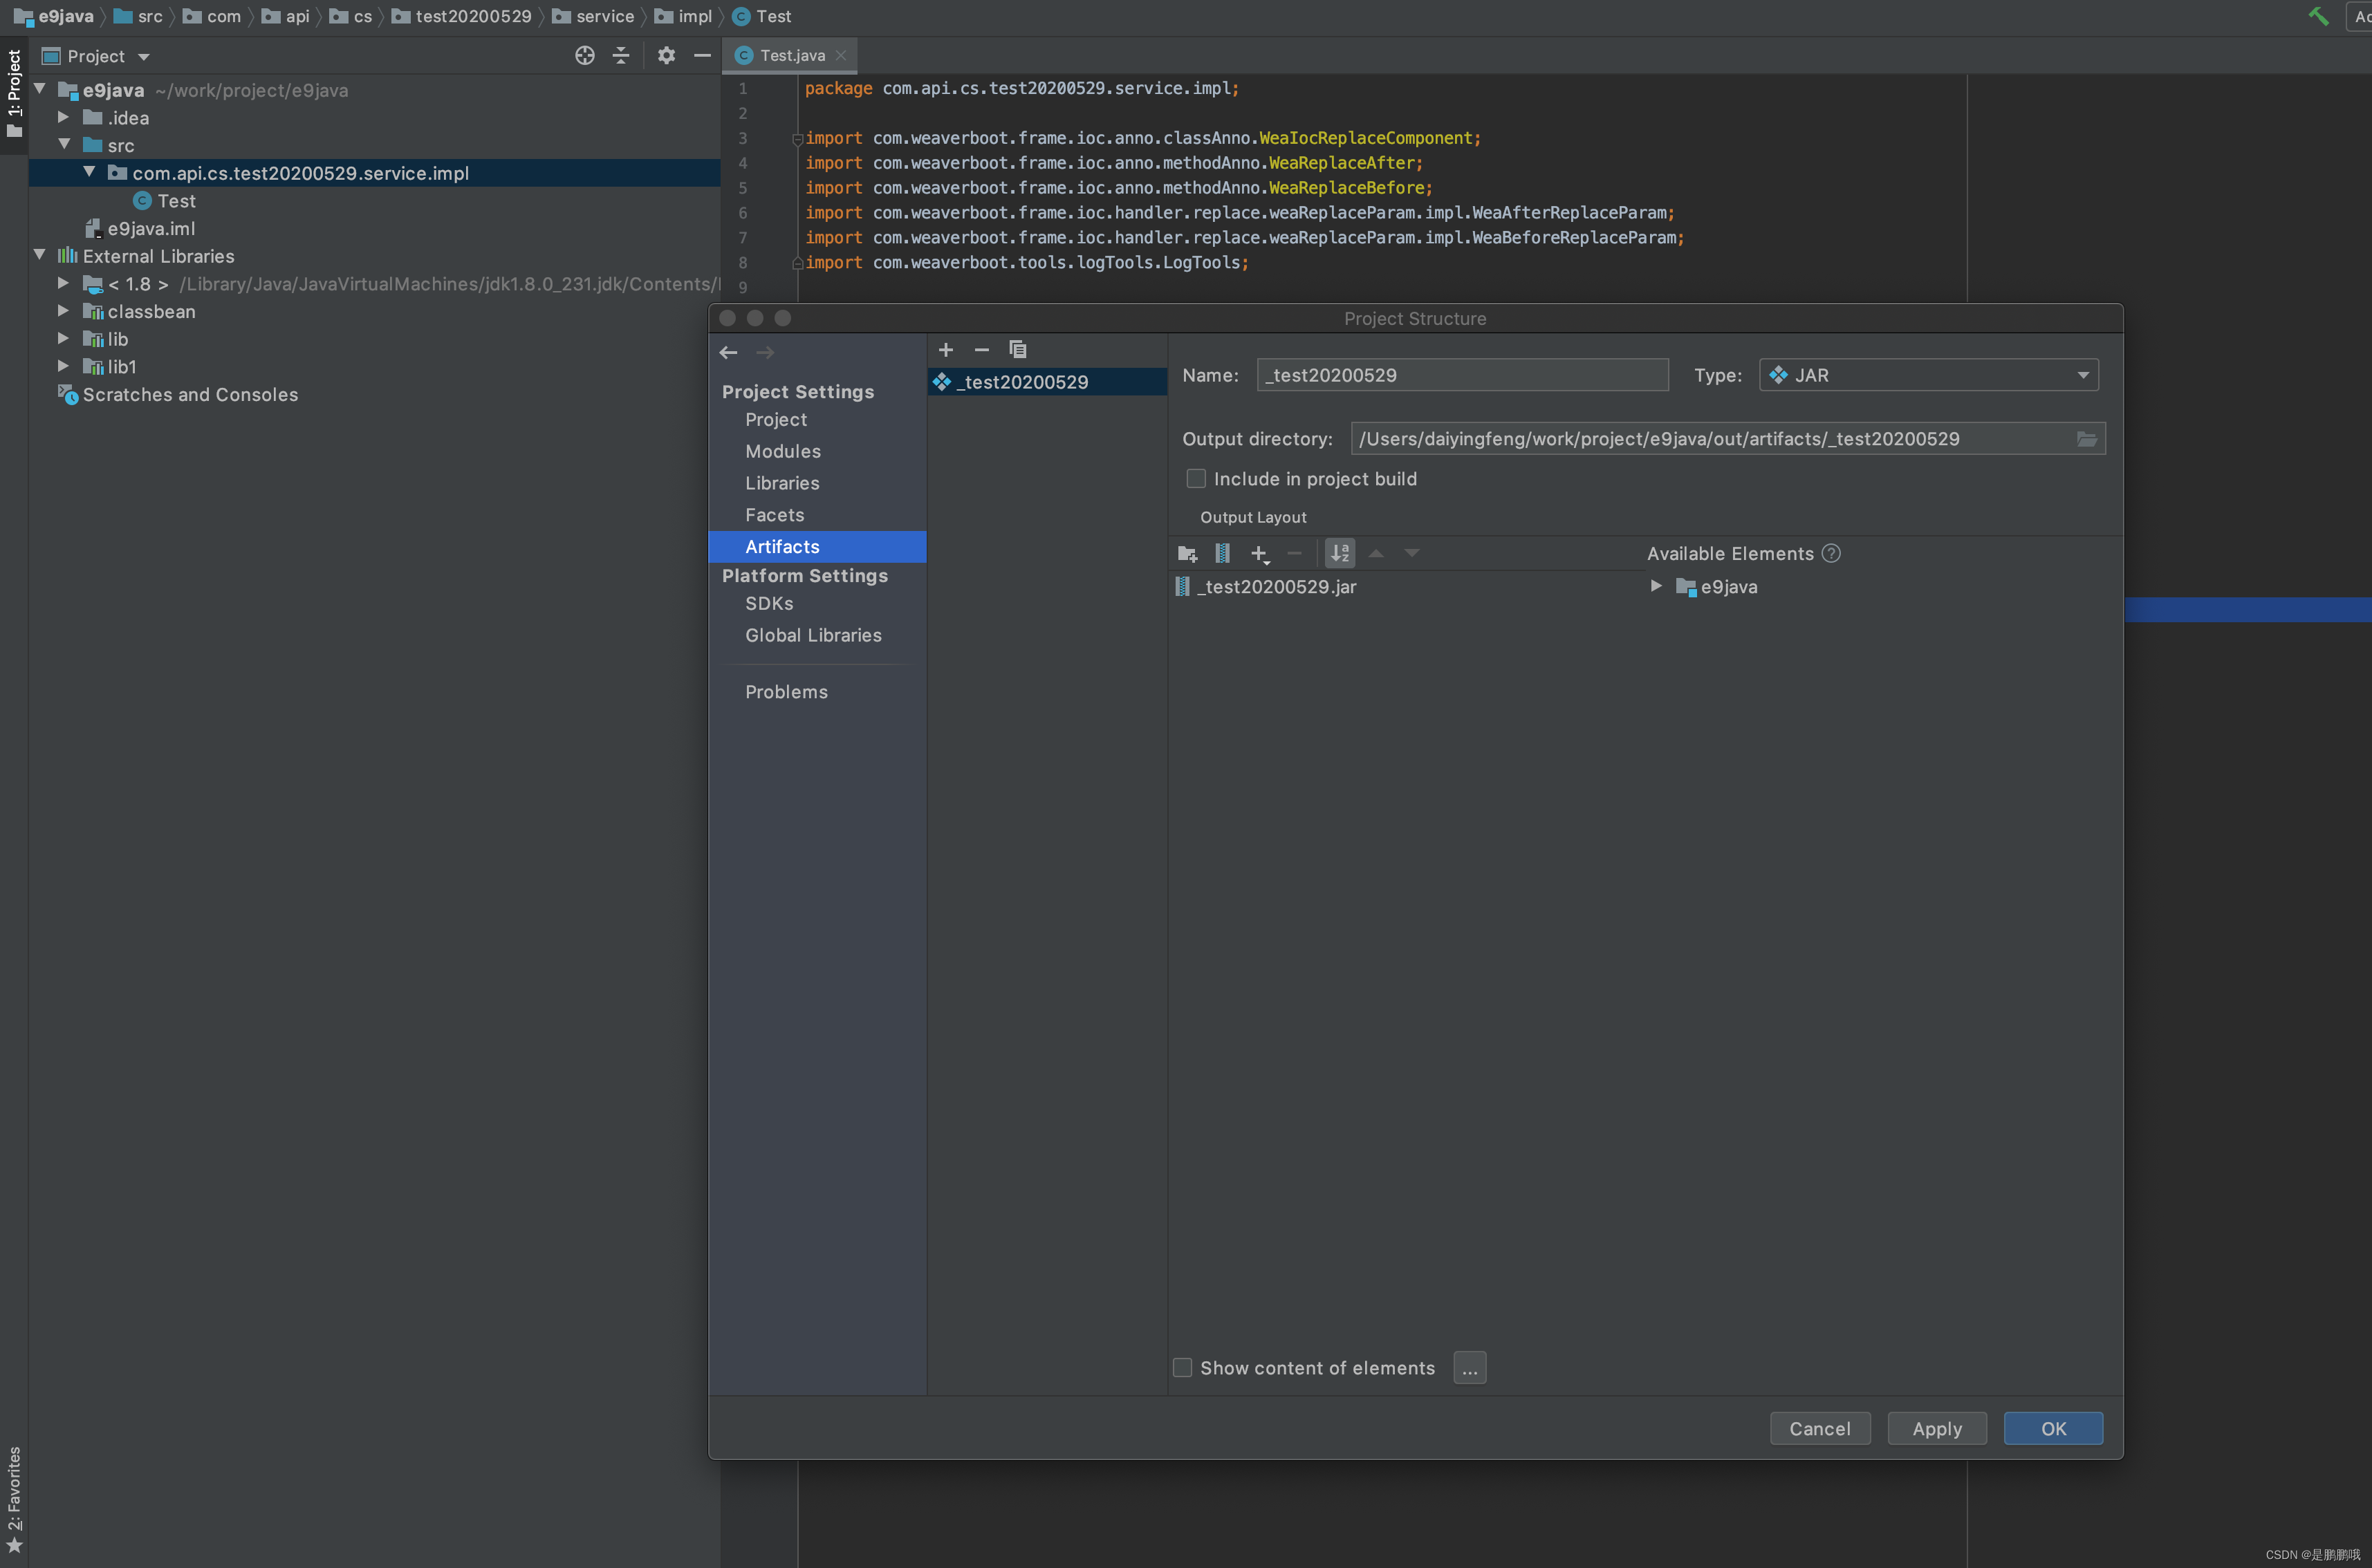Select Modules under Project Settings
Screen dimensions: 2372x1568
point(784,451)
